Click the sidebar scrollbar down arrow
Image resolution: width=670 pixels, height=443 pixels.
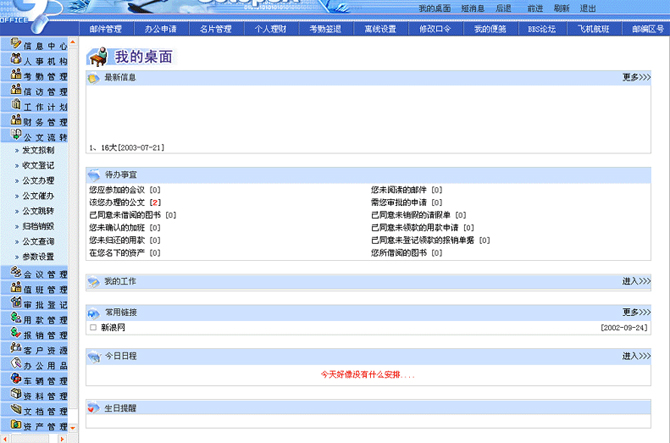click(73, 428)
